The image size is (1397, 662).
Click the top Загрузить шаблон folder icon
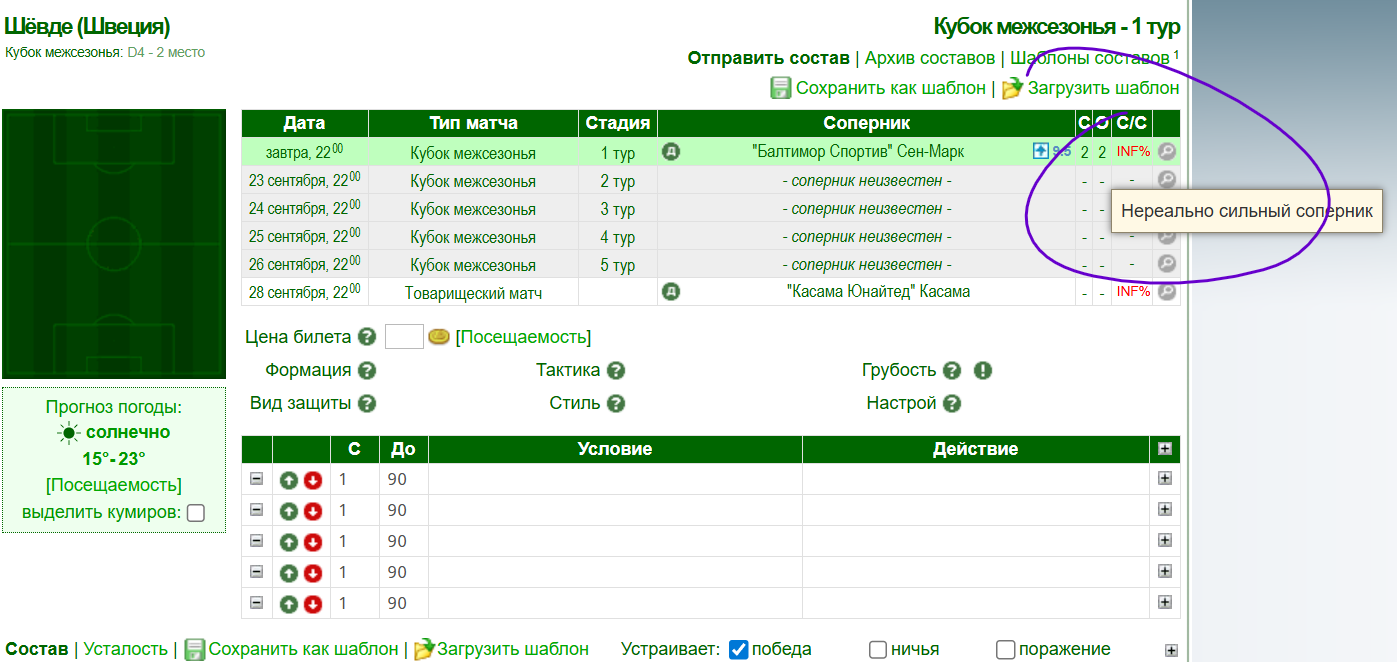coord(1013,88)
